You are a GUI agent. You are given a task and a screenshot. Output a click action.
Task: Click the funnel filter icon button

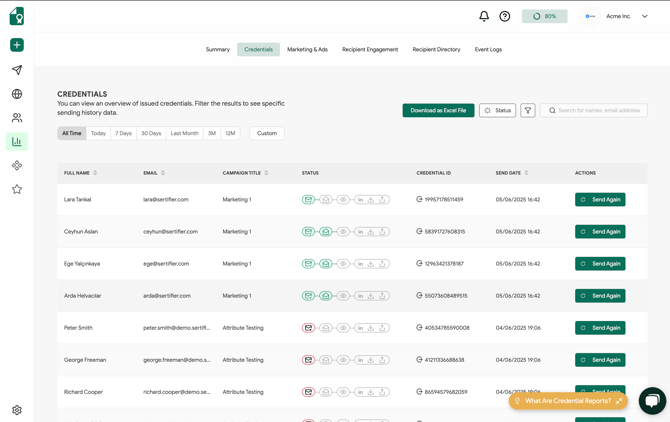coord(528,110)
